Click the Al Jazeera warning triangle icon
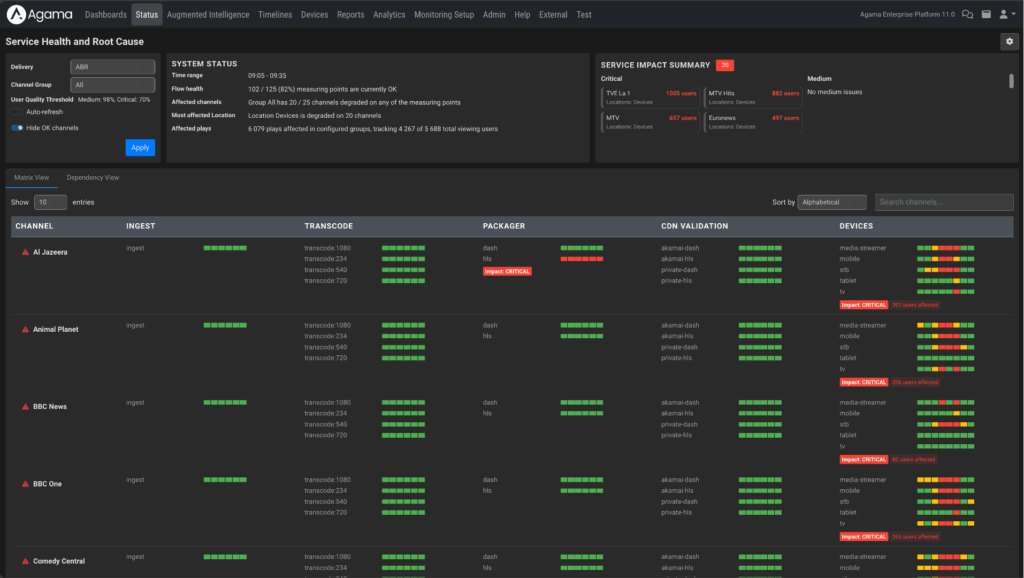Viewport: 1024px width, 578px height. point(26,252)
